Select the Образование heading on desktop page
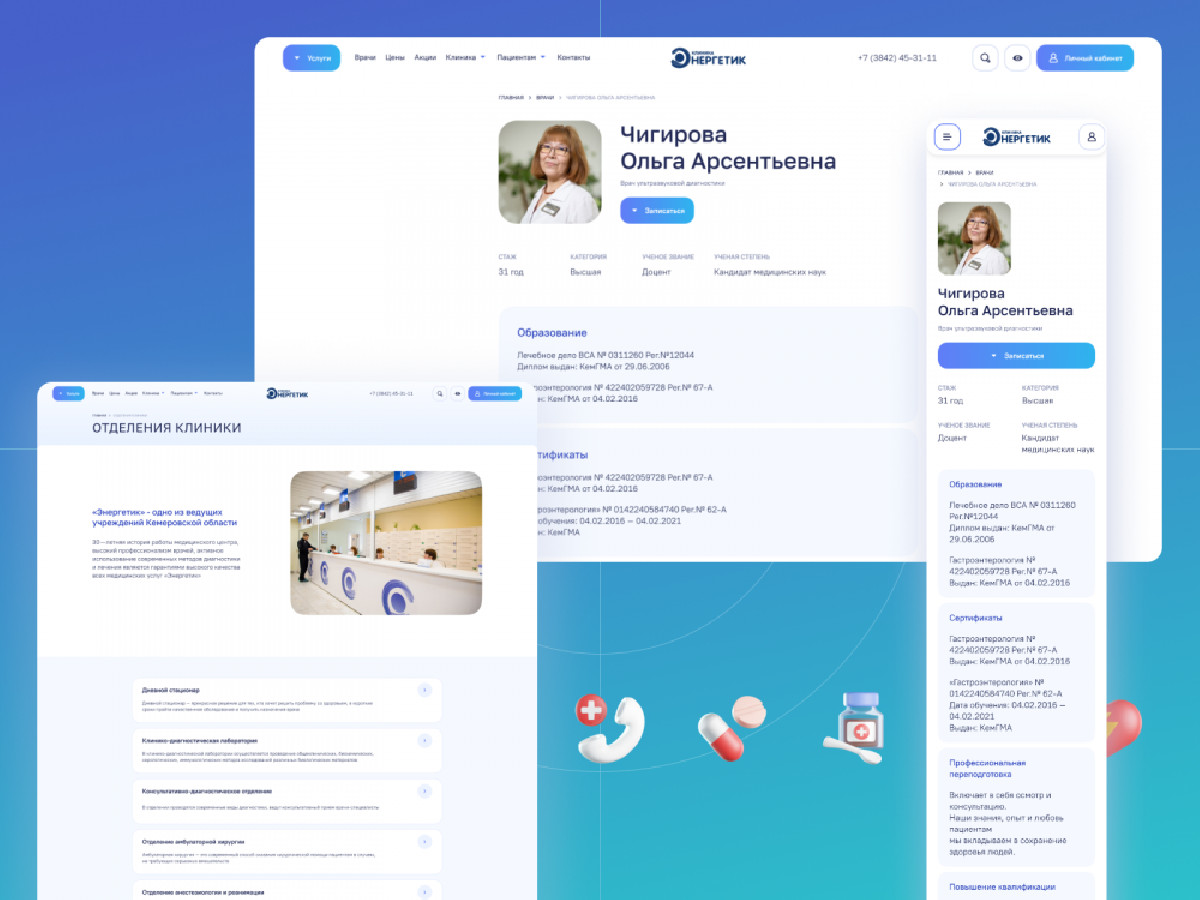Screen dimensions: 1200x900 coord(552,333)
